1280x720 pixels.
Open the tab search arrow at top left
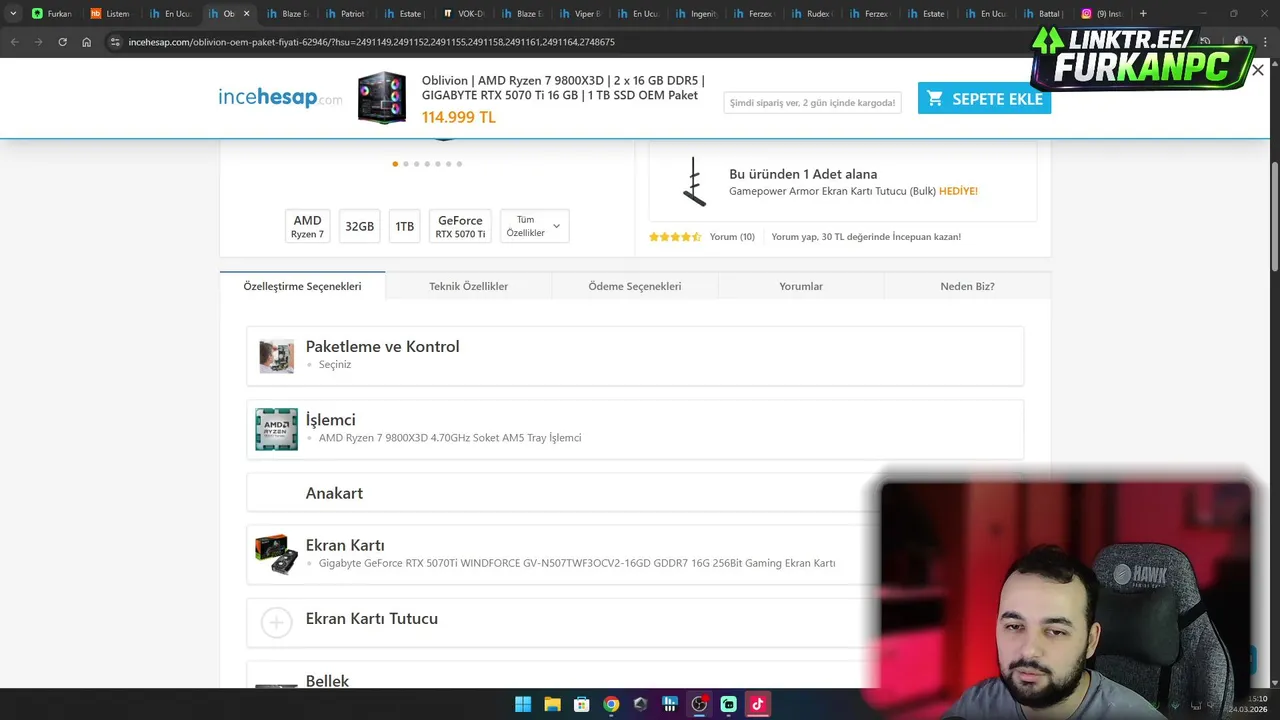tap(13, 14)
